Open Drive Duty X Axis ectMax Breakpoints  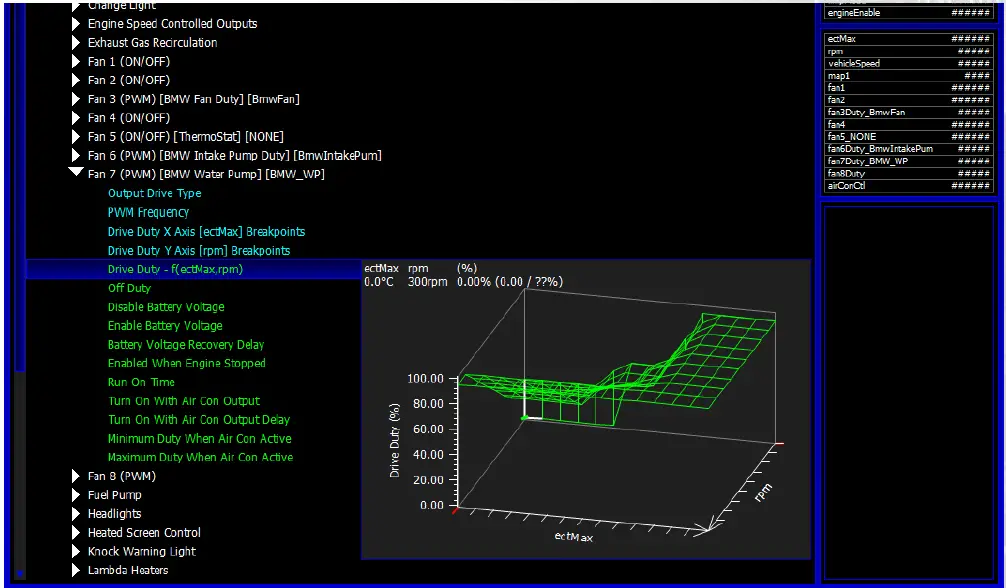click(206, 231)
